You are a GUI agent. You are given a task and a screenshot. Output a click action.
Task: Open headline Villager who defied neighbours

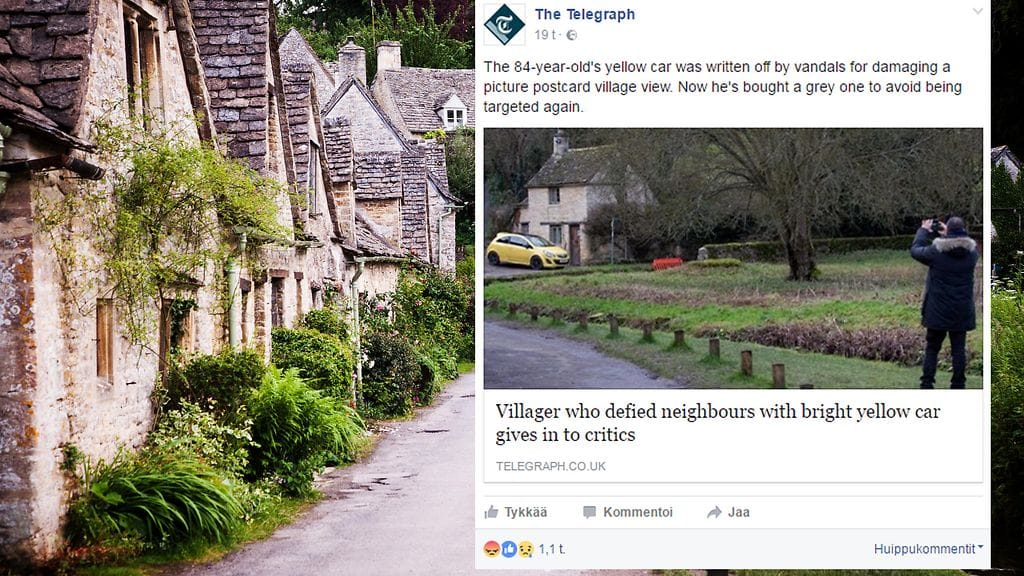tap(717, 423)
